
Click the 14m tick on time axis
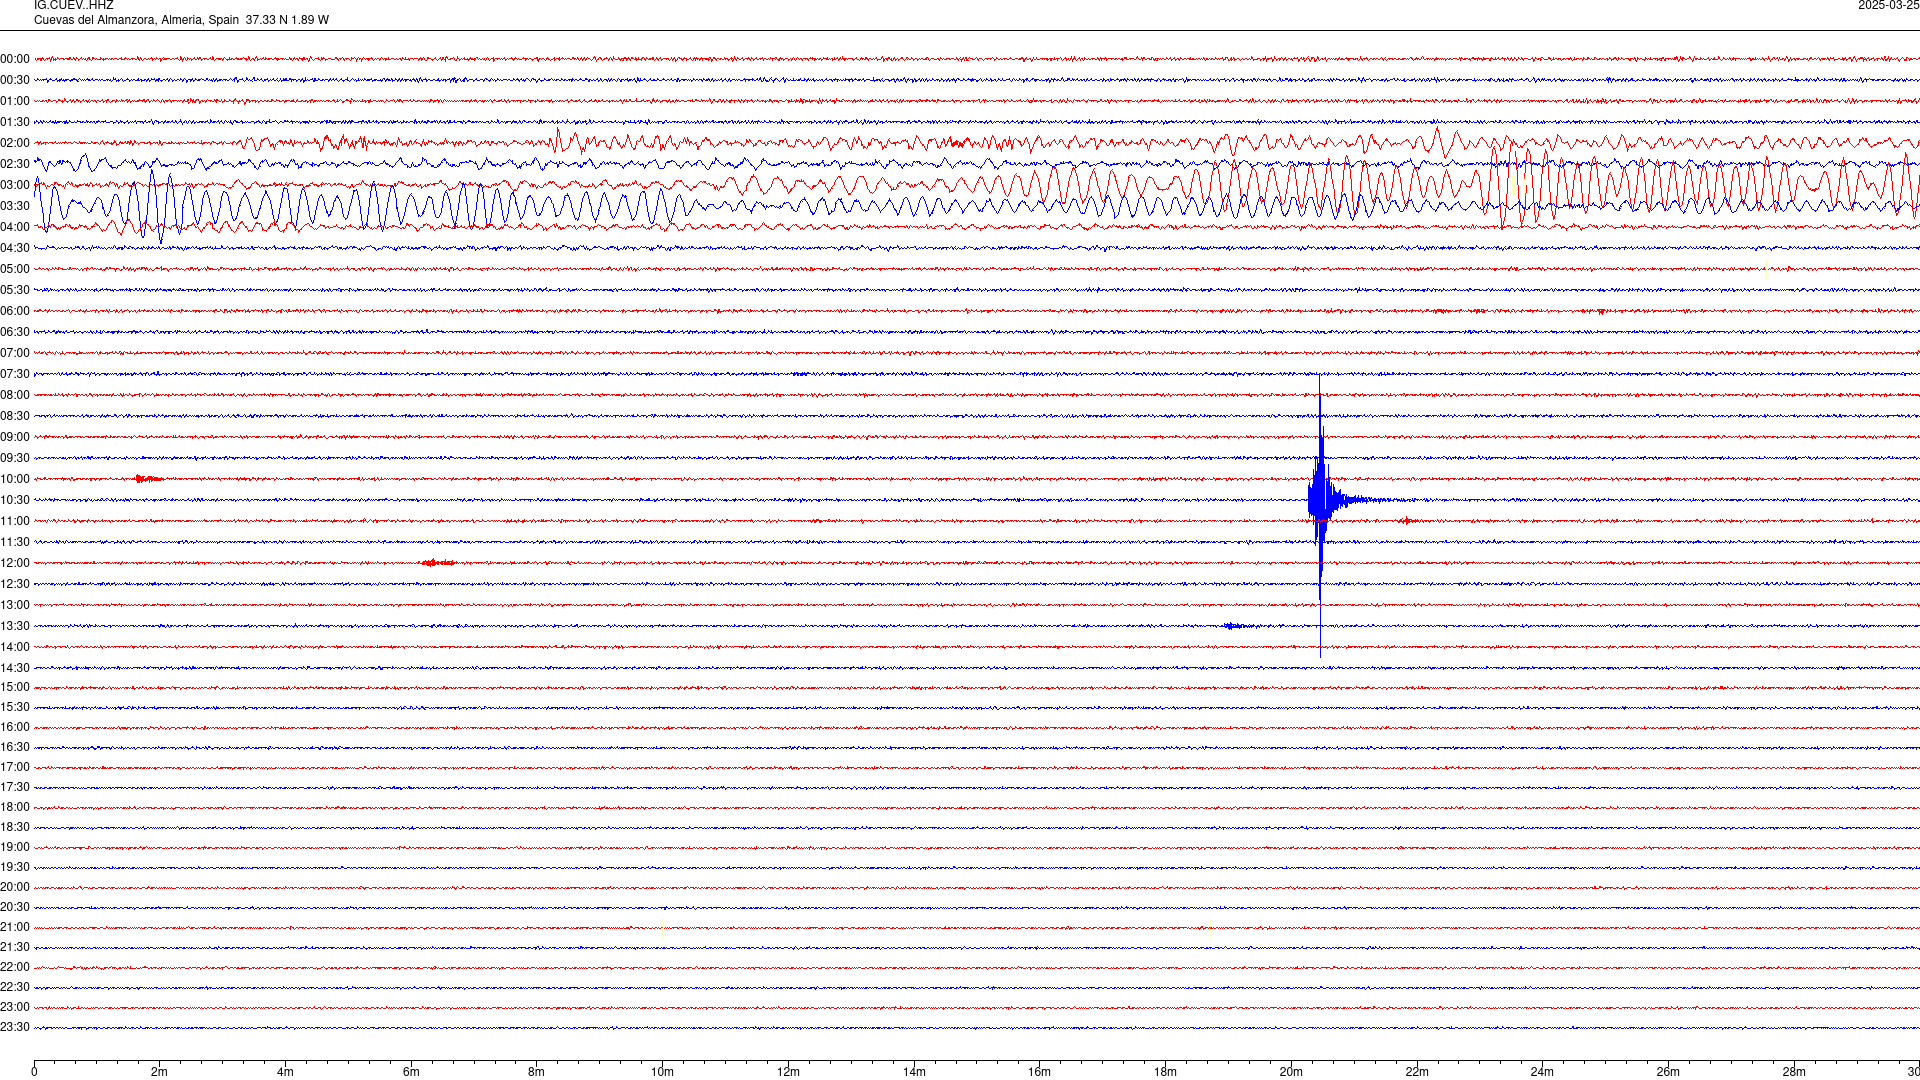coord(914,1072)
